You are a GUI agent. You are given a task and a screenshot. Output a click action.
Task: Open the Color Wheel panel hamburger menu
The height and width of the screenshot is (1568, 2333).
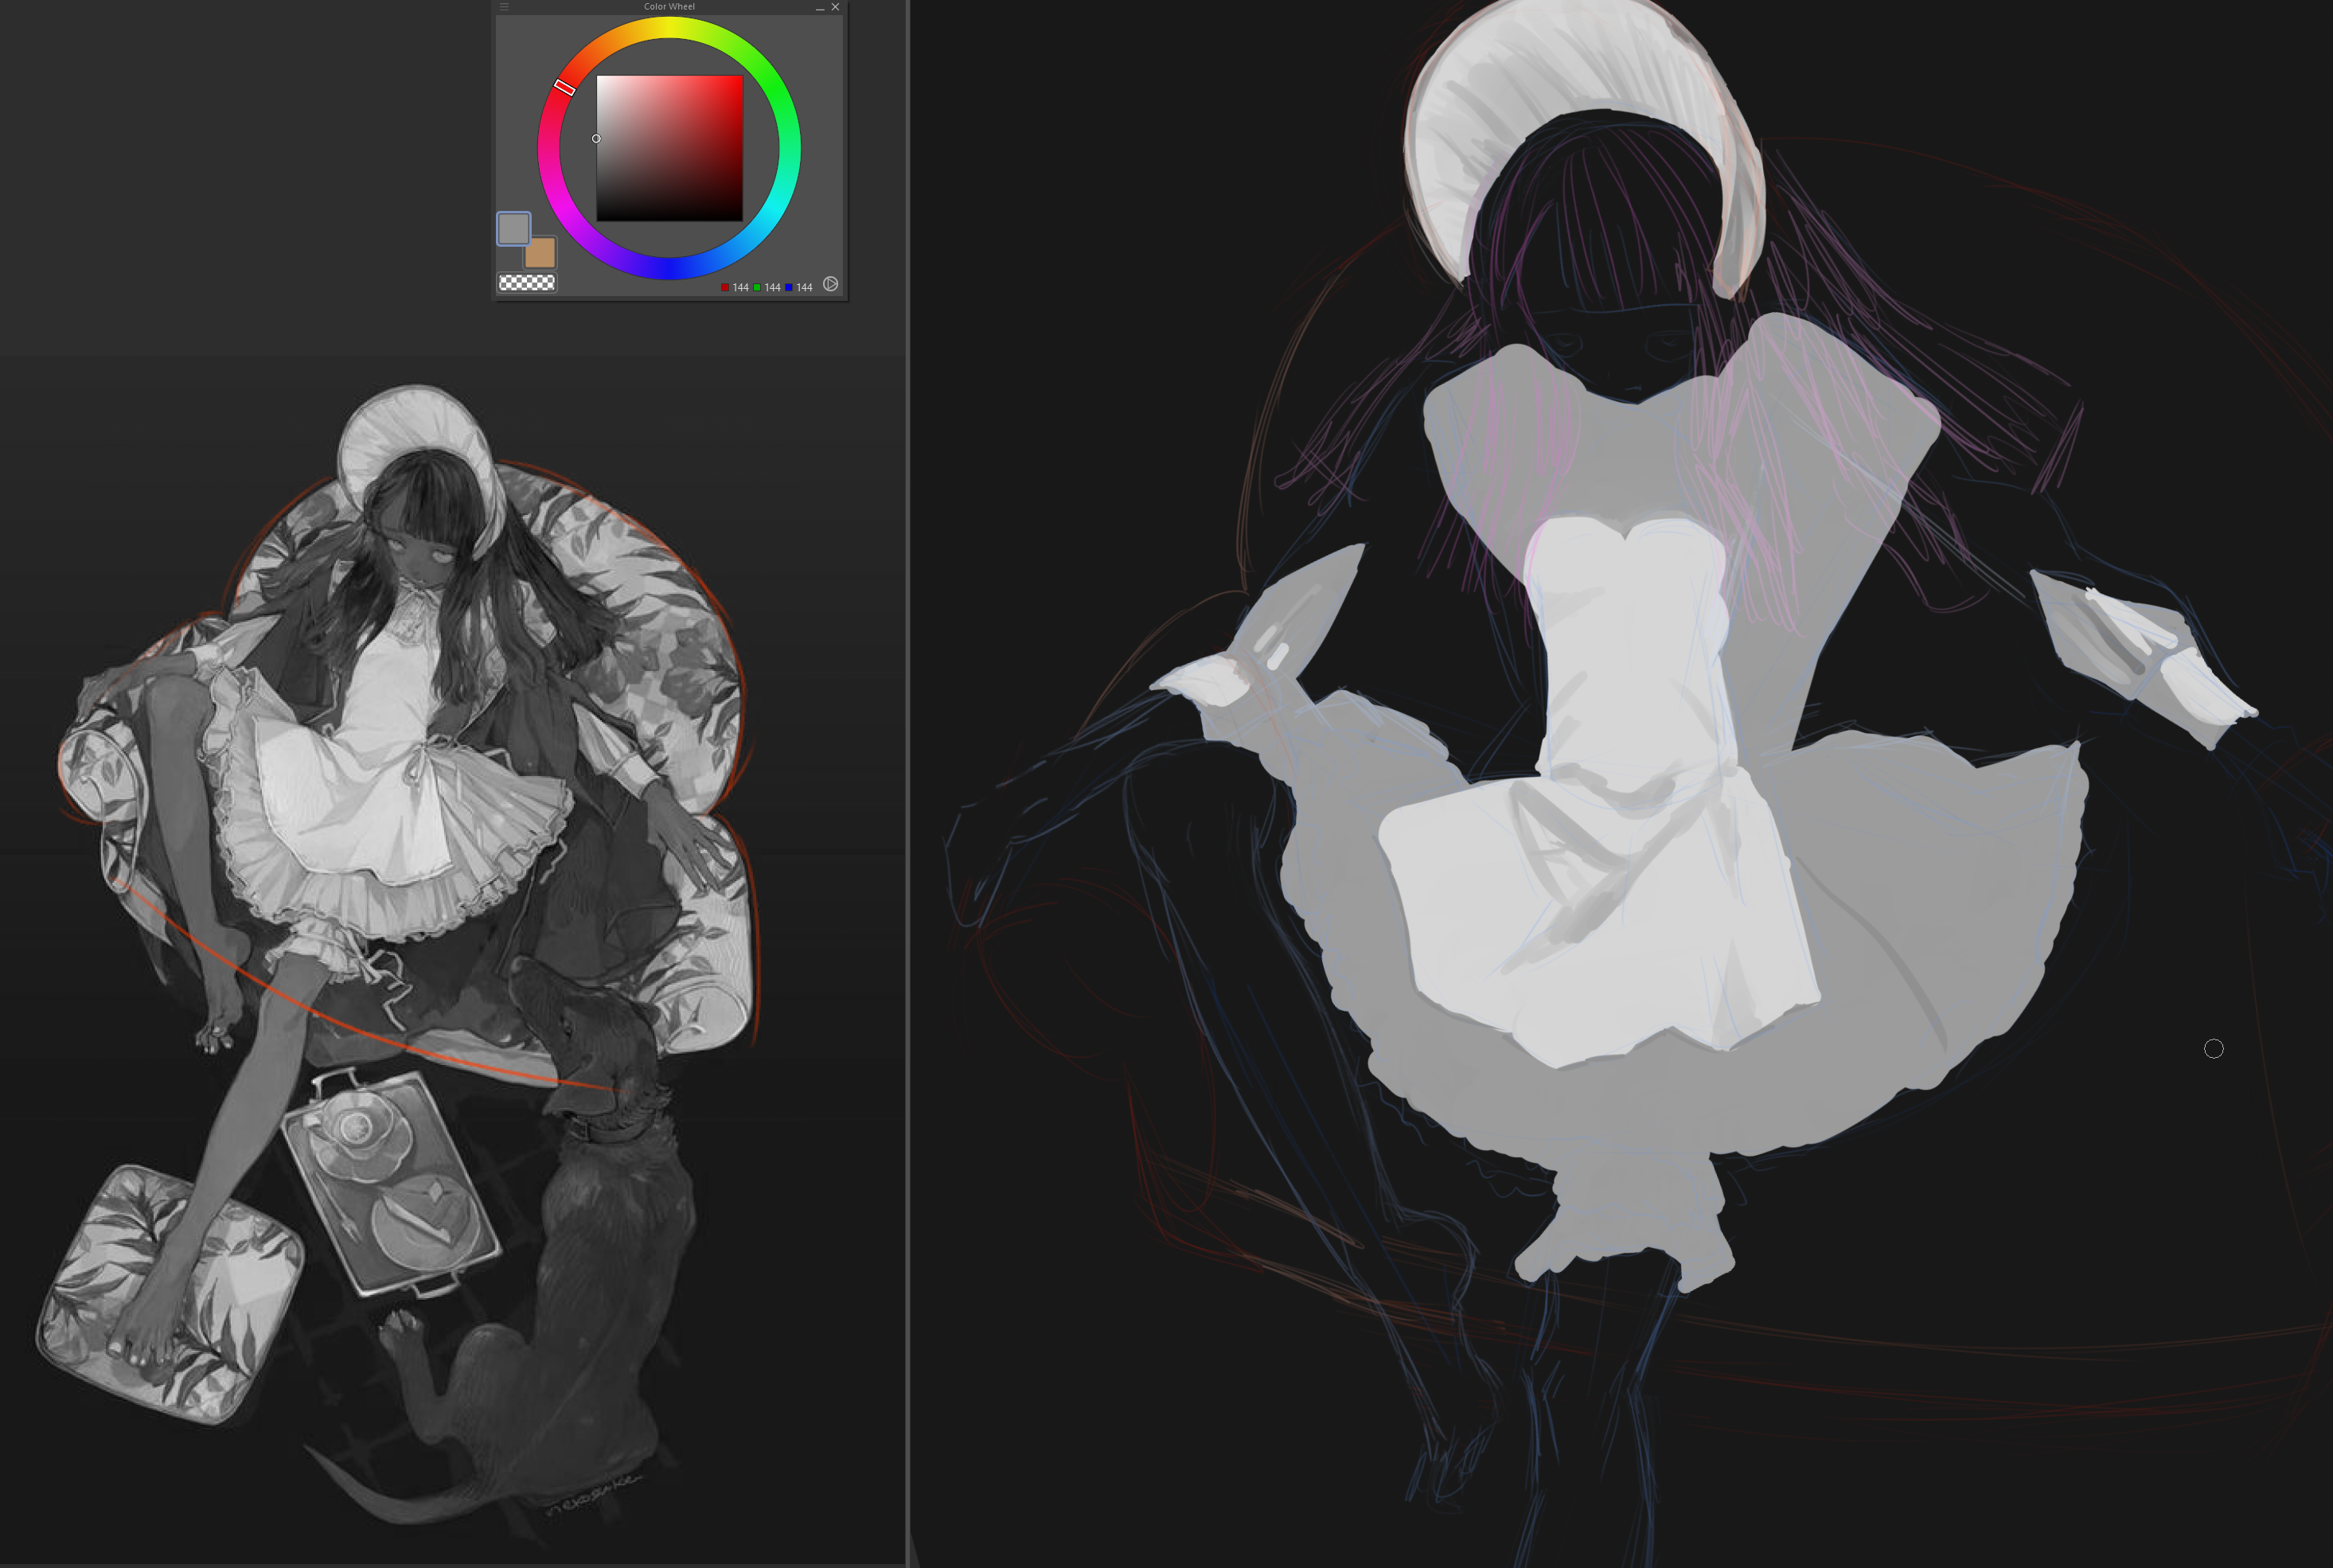504,7
